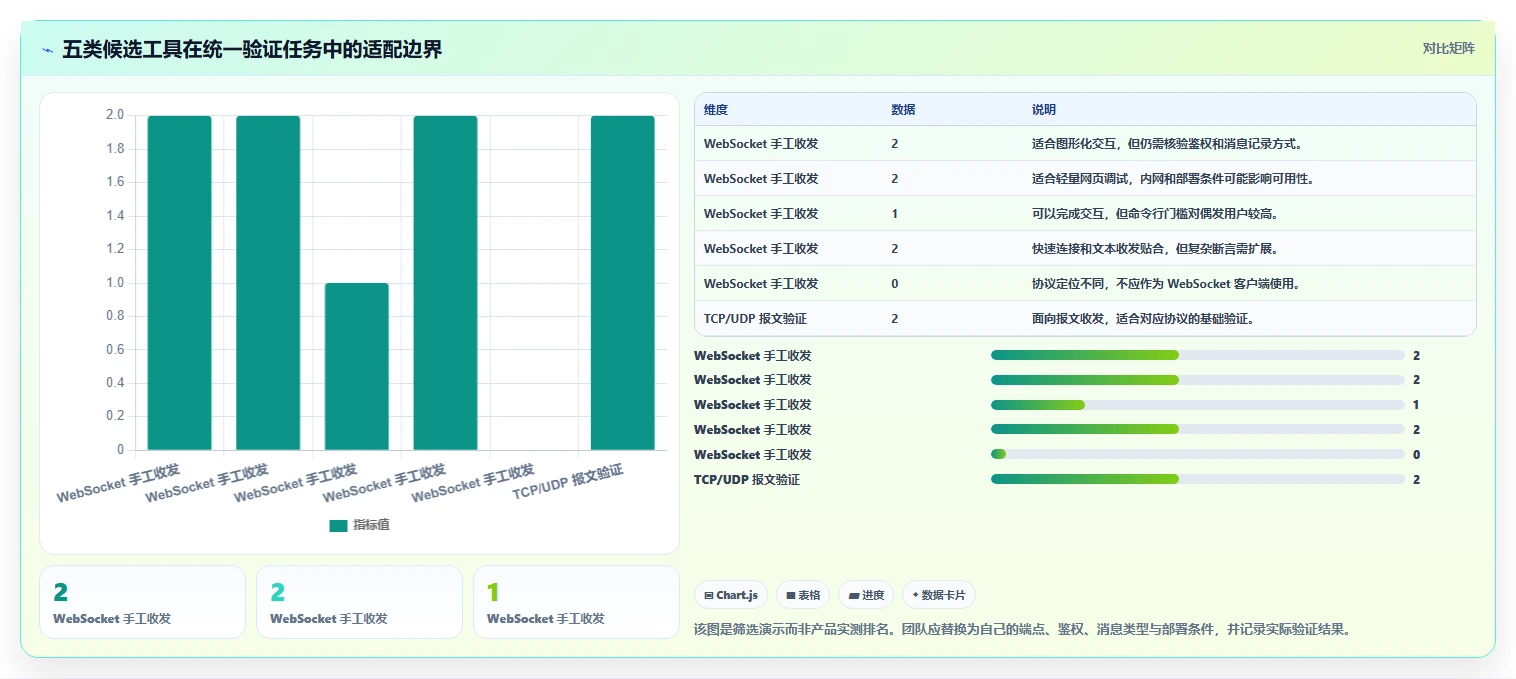The height and width of the screenshot is (679, 1516).
Task: Click the stat card showing green value 1
Action: [576, 602]
